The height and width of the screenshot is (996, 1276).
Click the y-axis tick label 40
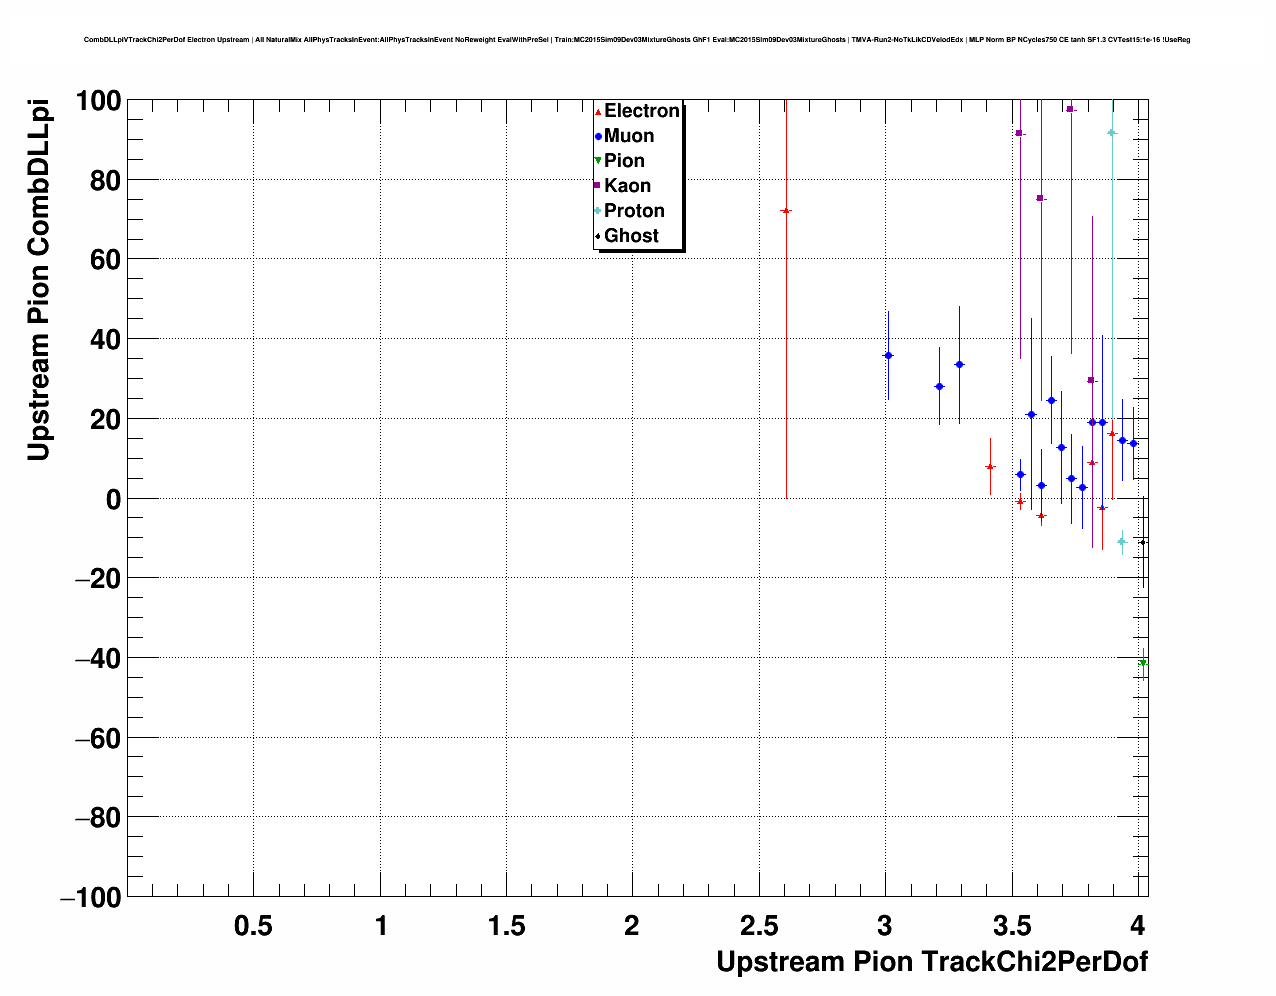point(107,340)
